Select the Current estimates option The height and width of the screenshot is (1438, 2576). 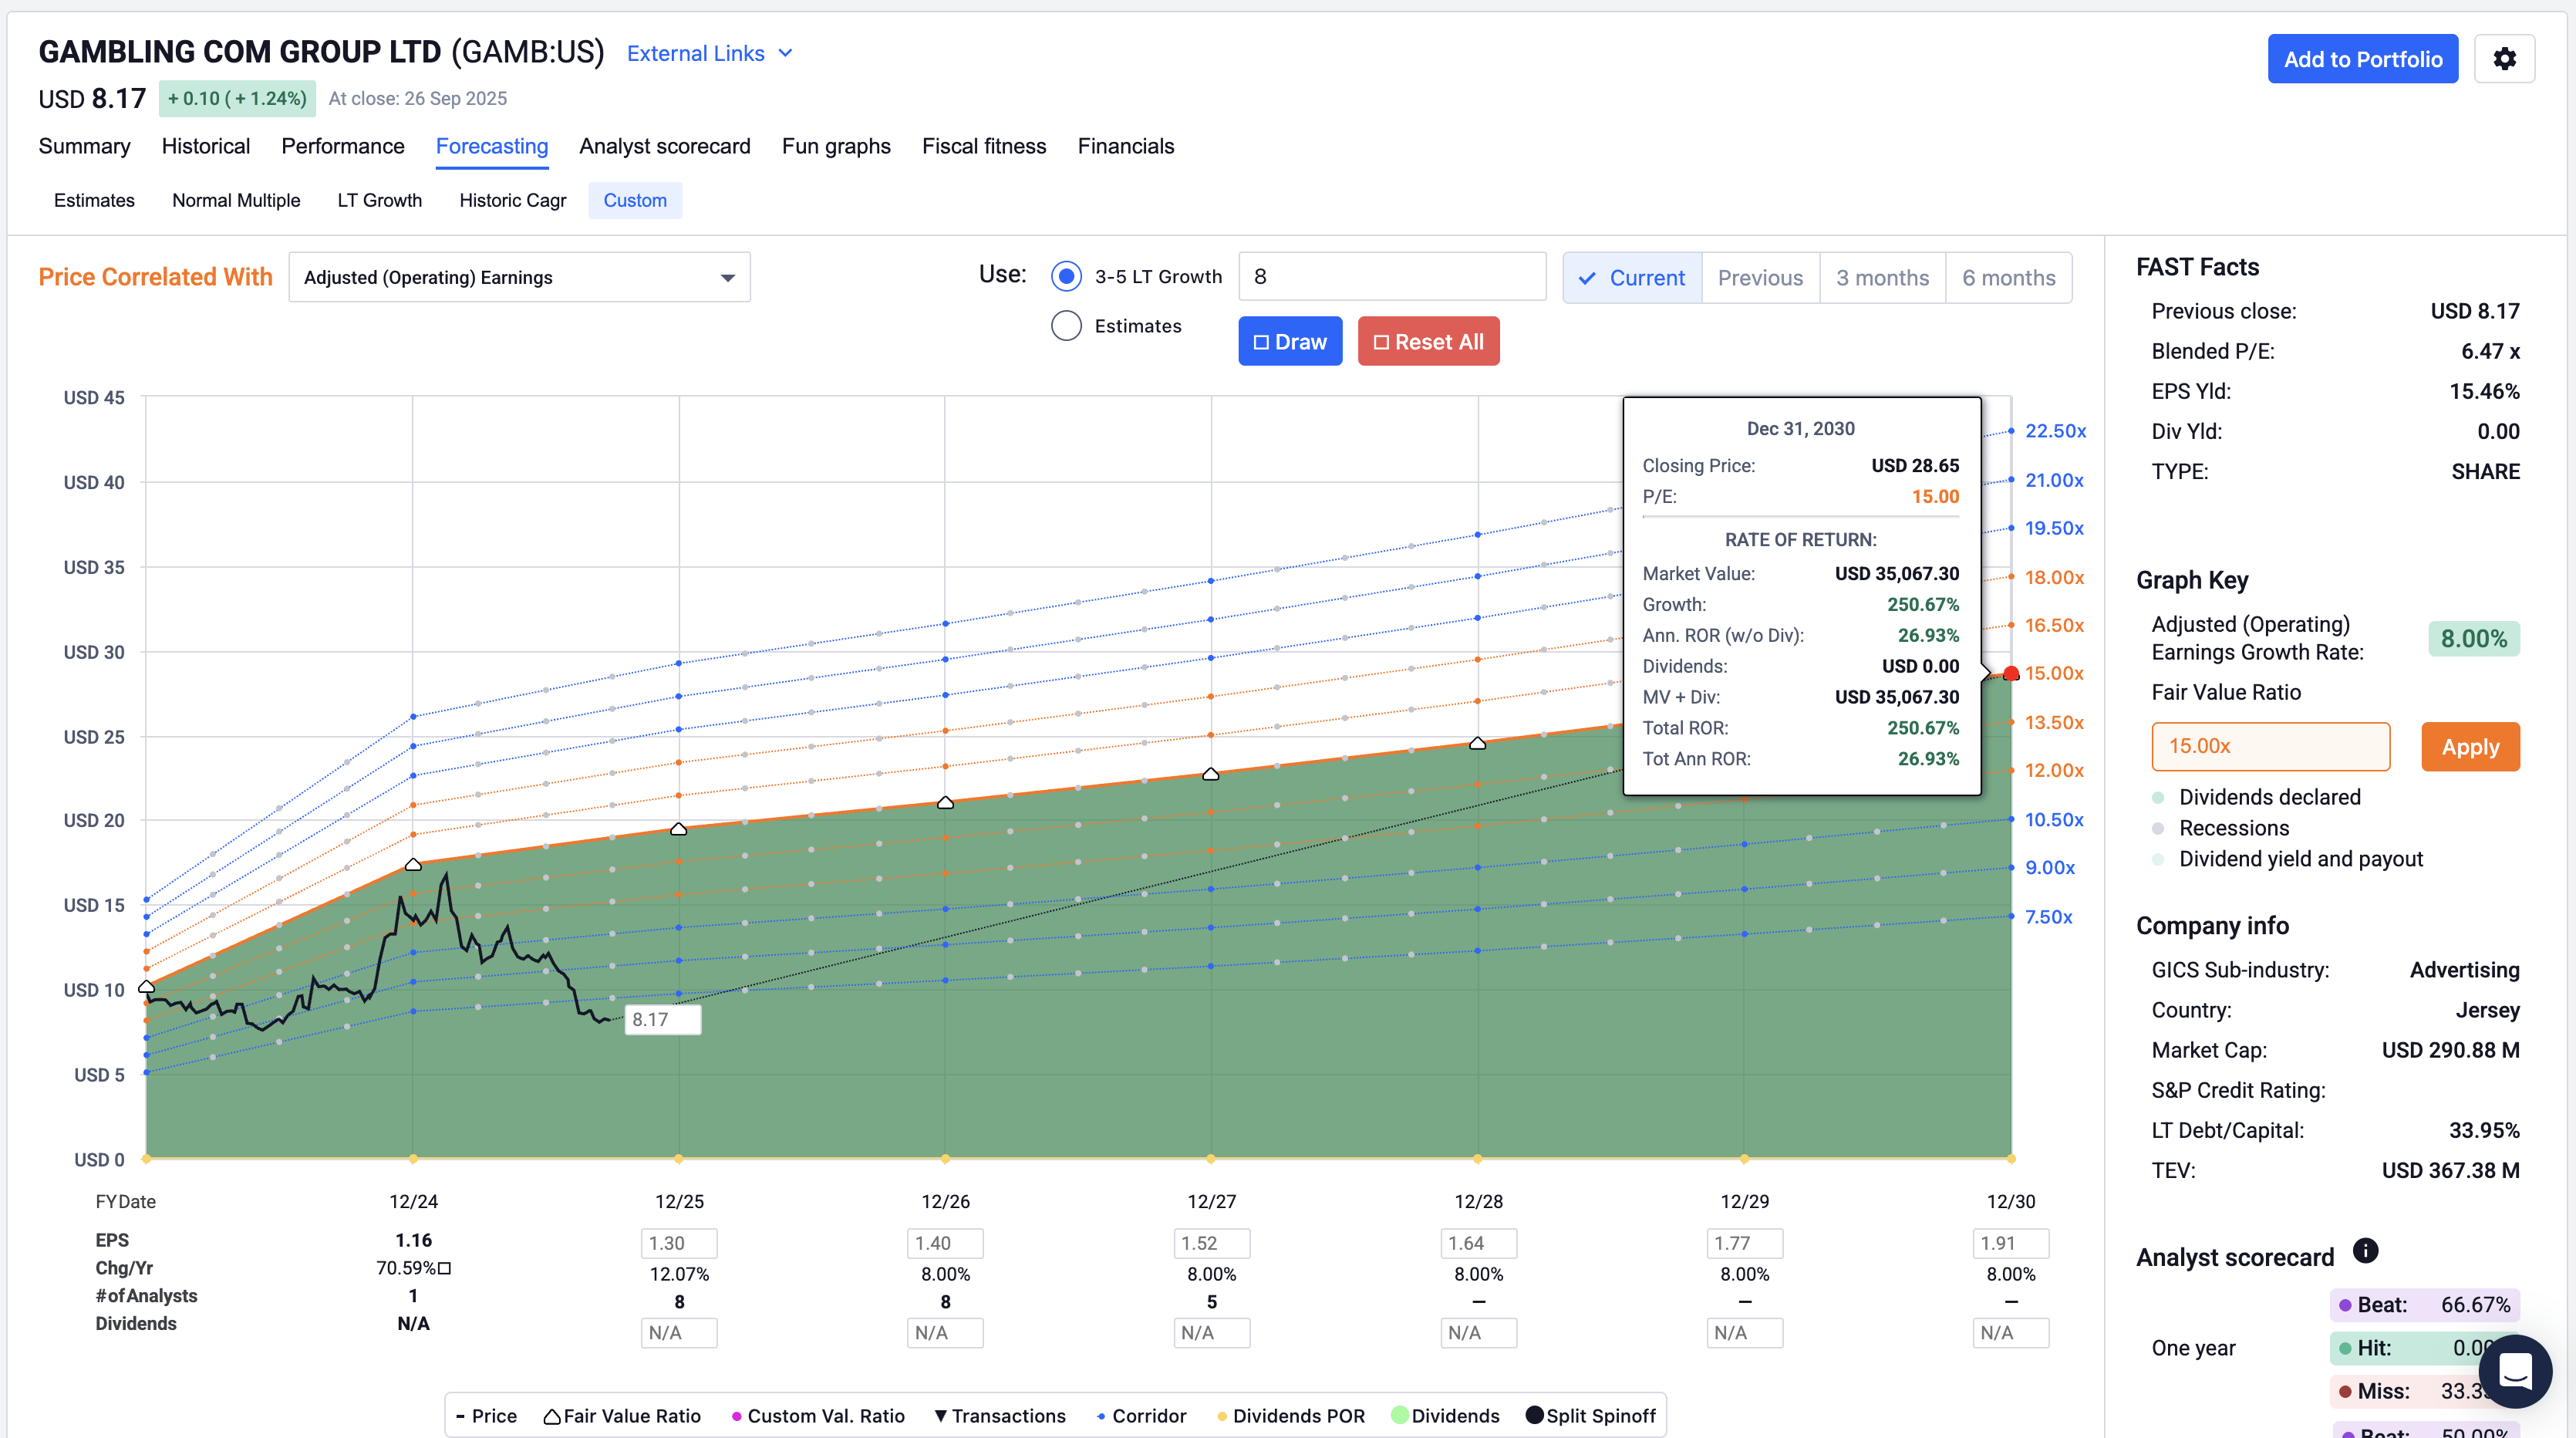[1632, 277]
